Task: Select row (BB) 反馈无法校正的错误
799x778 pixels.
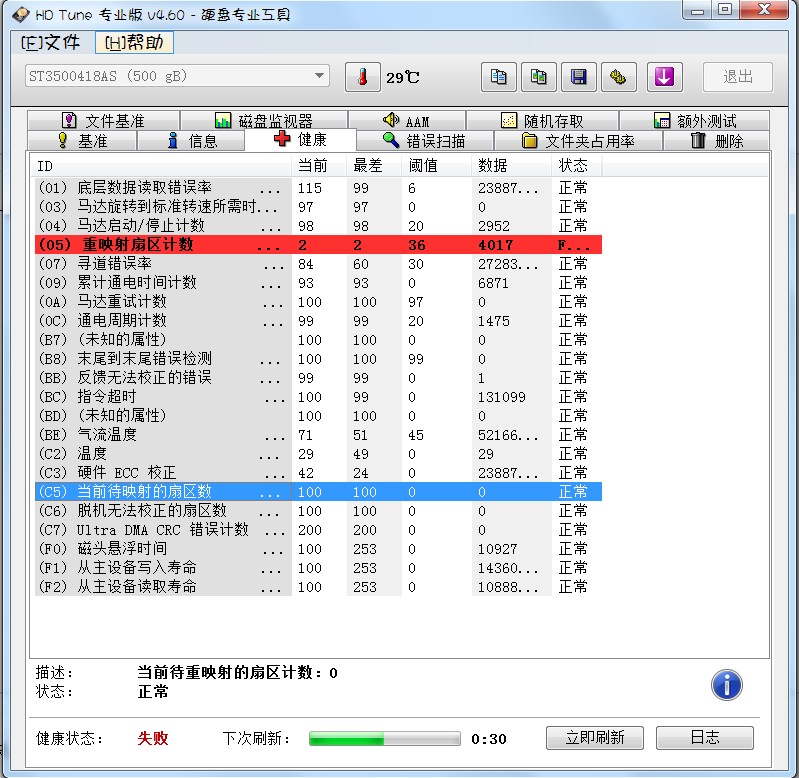Action: pos(318,378)
